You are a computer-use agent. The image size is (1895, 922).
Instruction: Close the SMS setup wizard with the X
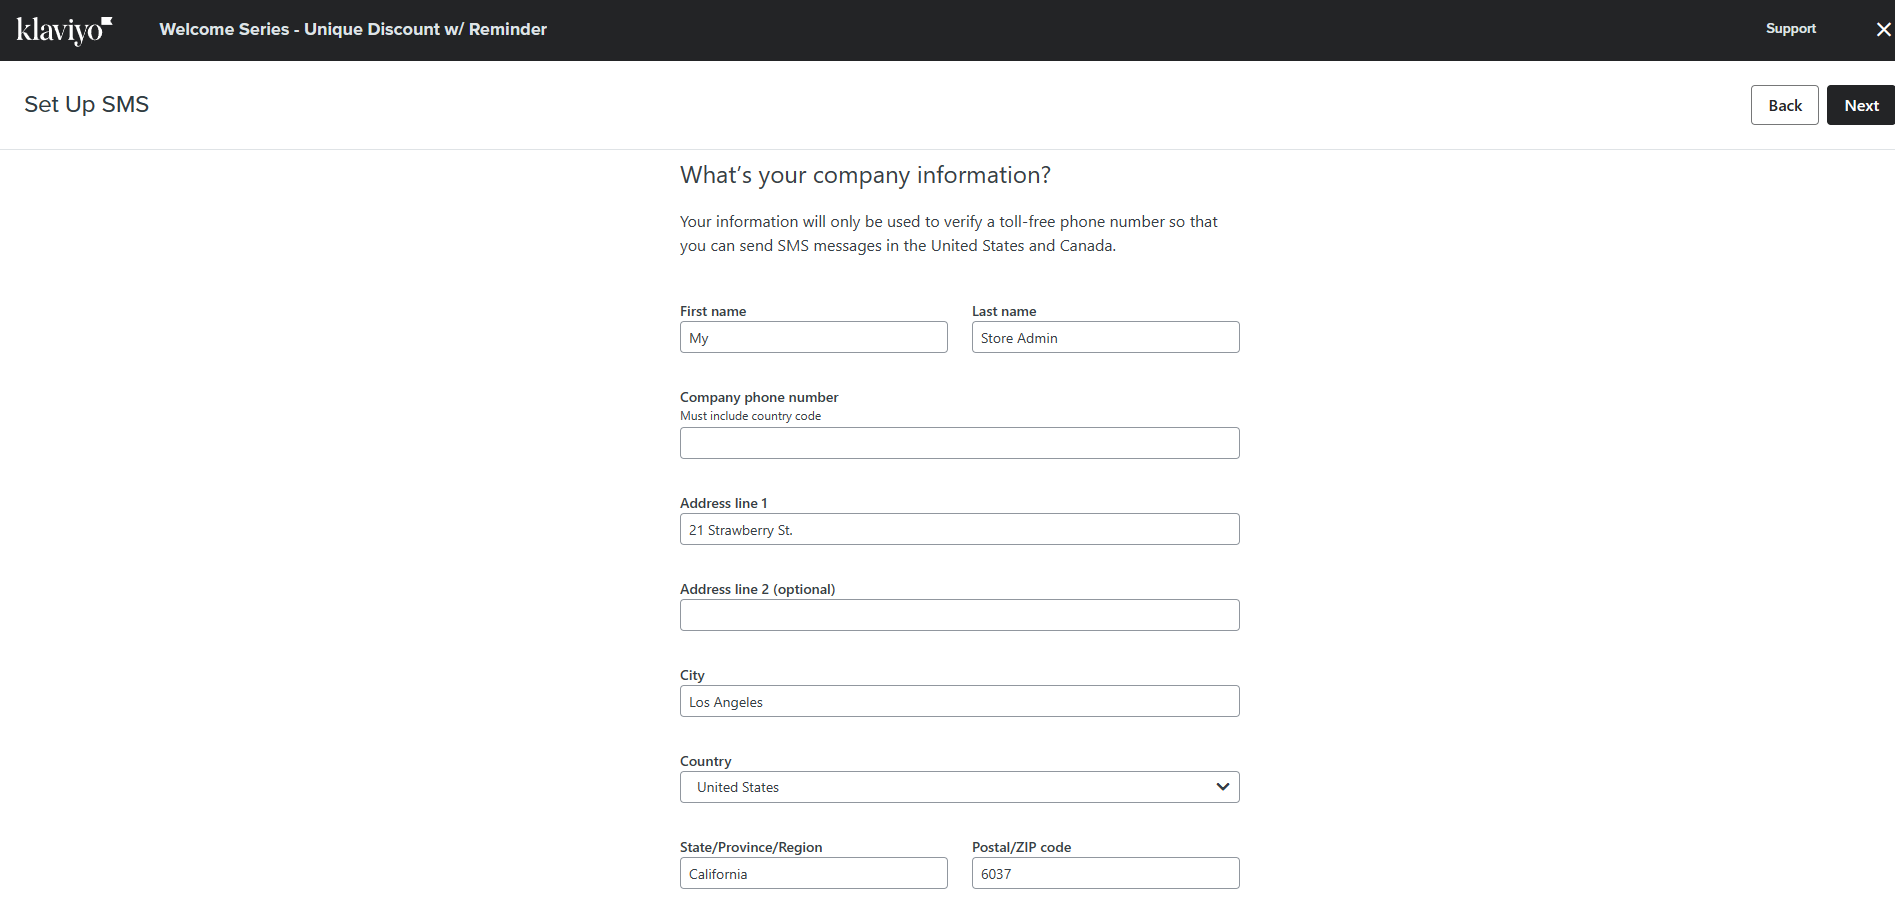1883,30
